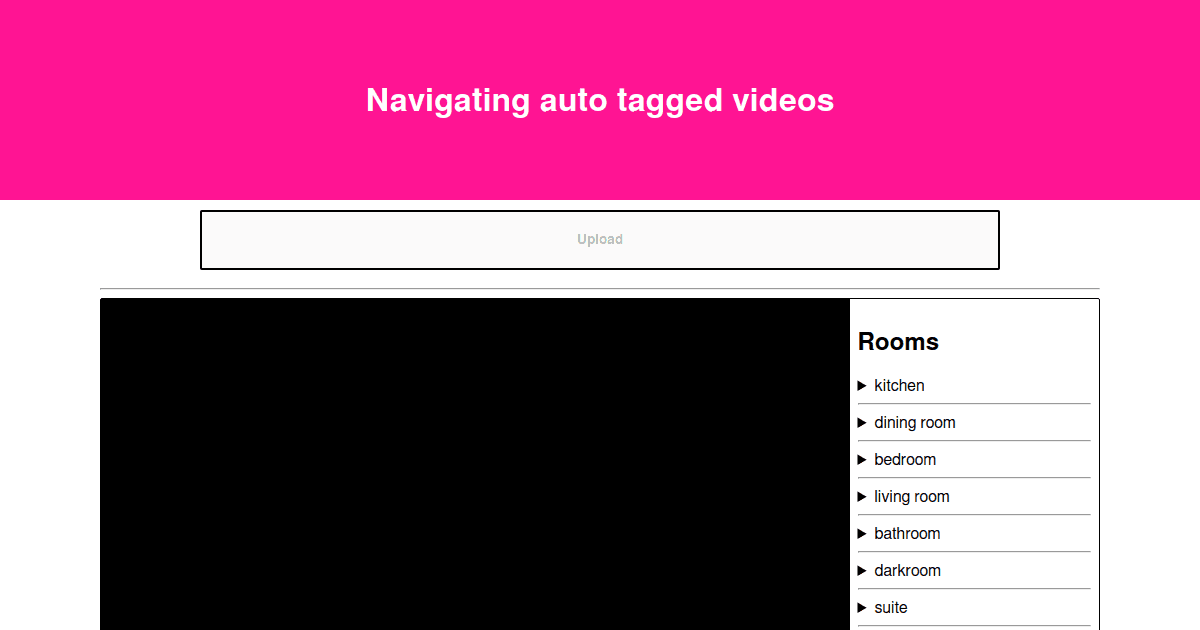The image size is (1200, 630).
Task: Click the arrow beside bathroom
Action: [862, 534]
